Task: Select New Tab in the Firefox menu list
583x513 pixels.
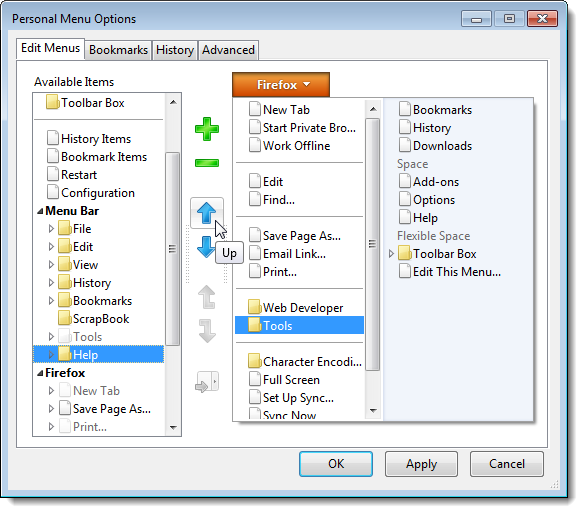Action: tap(280, 110)
